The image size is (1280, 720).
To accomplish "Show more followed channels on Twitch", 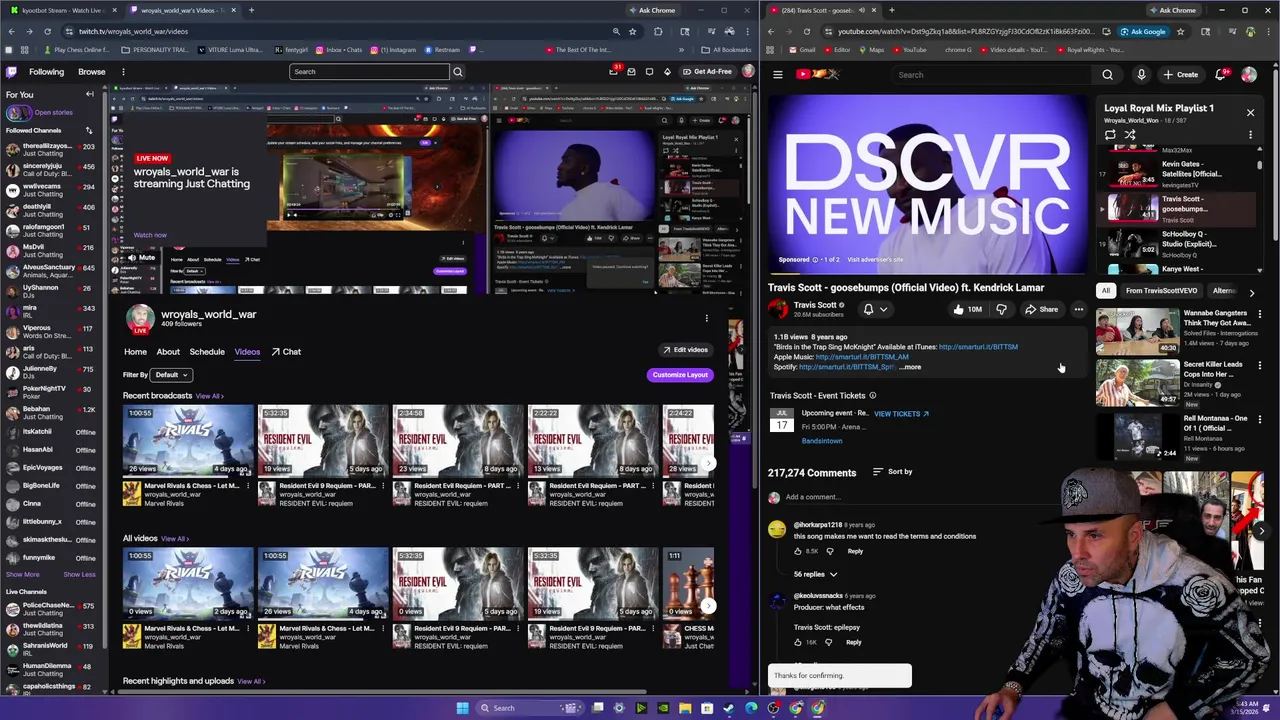I will [x=23, y=575].
